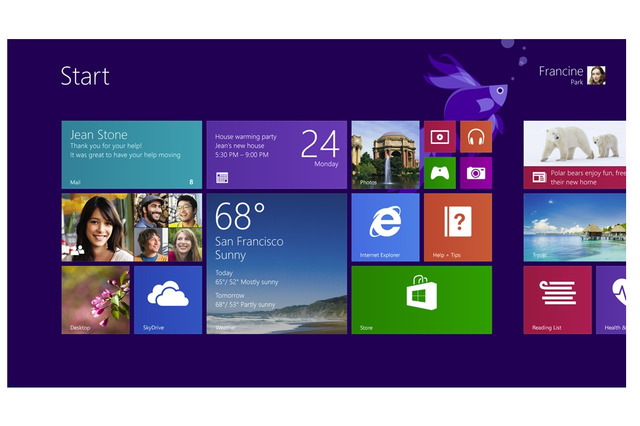Open the Weather tile for San Francisco
The width and height of the screenshot is (640, 426).
276,263
